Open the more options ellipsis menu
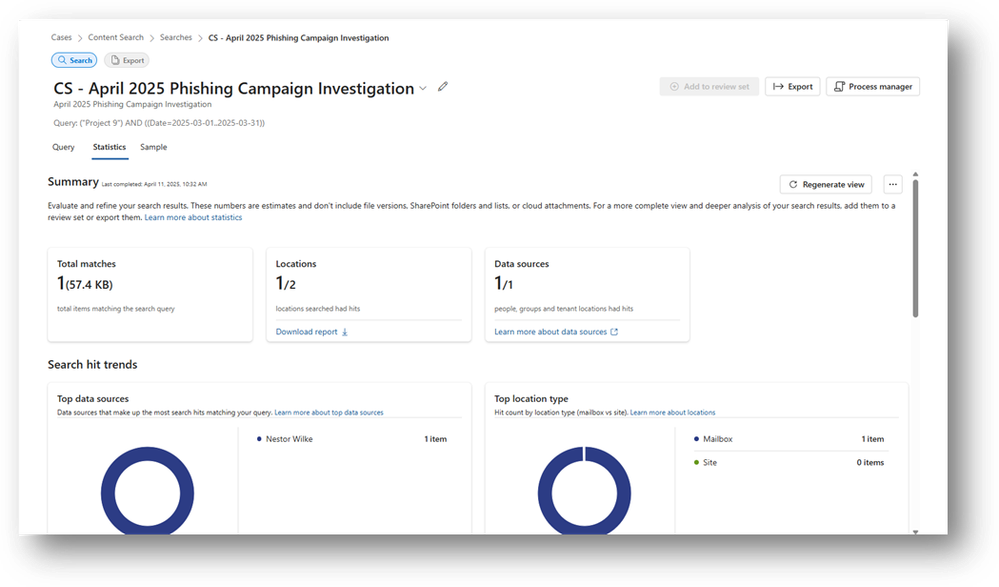 (893, 184)
